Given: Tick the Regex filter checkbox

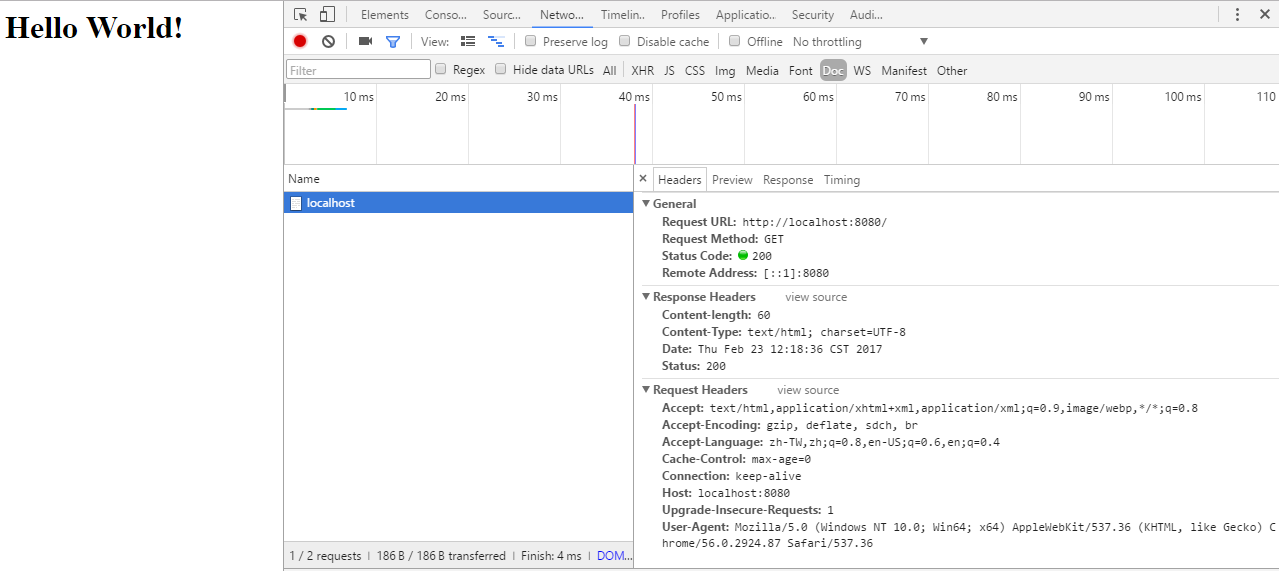Looking at the screenshot, I should (441, 70).
